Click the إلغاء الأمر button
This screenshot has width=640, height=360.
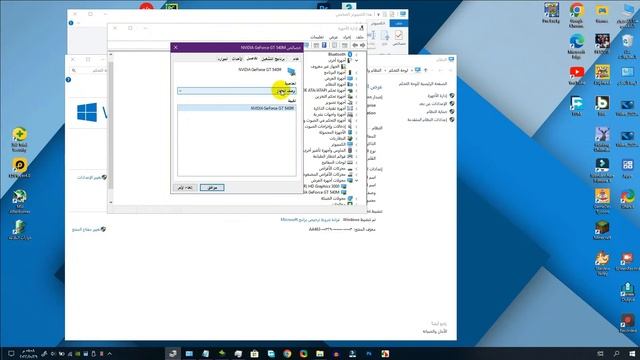184,188
